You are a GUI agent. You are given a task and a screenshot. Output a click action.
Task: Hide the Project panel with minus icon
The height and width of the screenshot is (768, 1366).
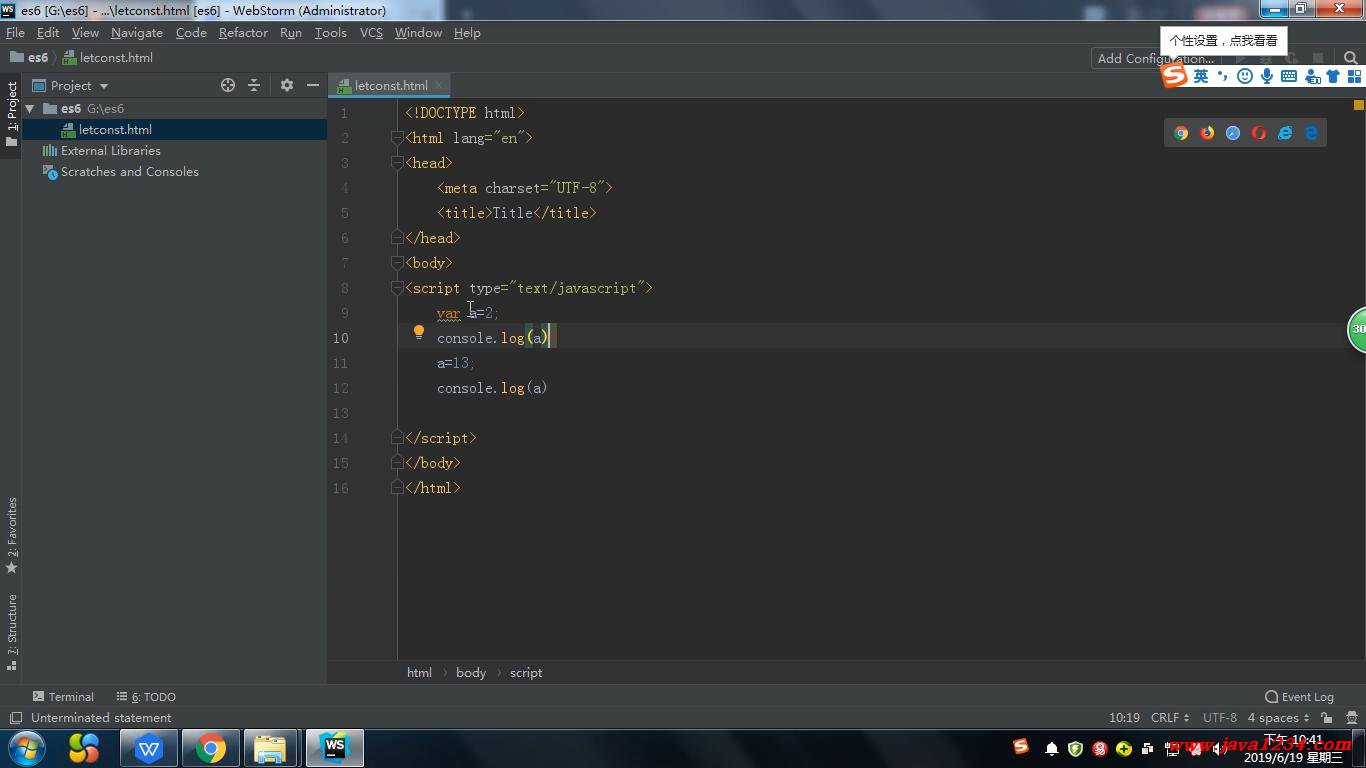[x=313, y=85]
